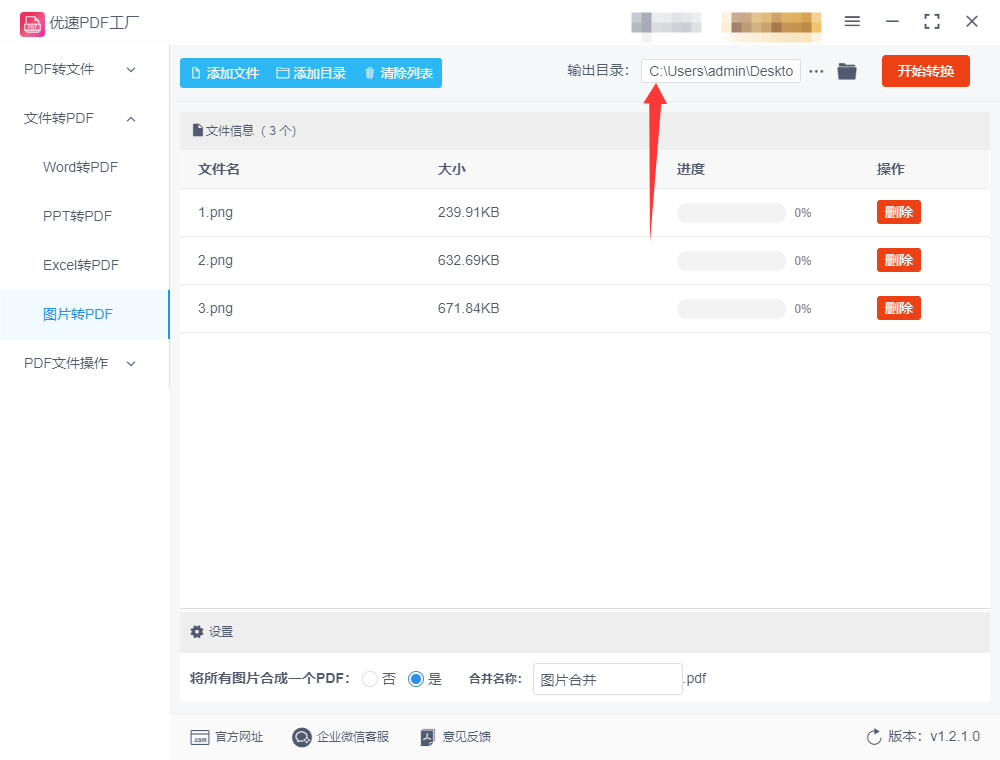Open the 企业微信客服 link
1000x760 pixels.
click(x=353, y=737)
